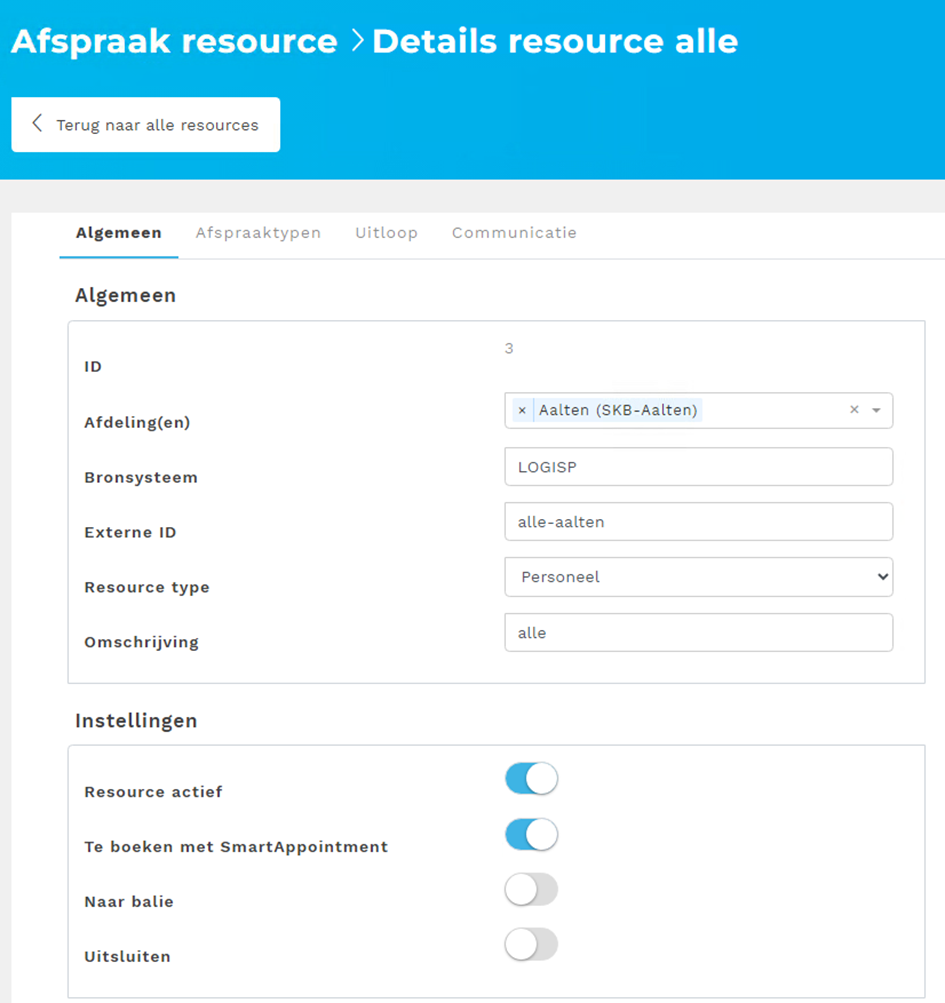Viewport: 945px width, 1003px height.
Task: Expand the Afdeling(en) dropdown arrow
Action: click(x=877, y=410)
